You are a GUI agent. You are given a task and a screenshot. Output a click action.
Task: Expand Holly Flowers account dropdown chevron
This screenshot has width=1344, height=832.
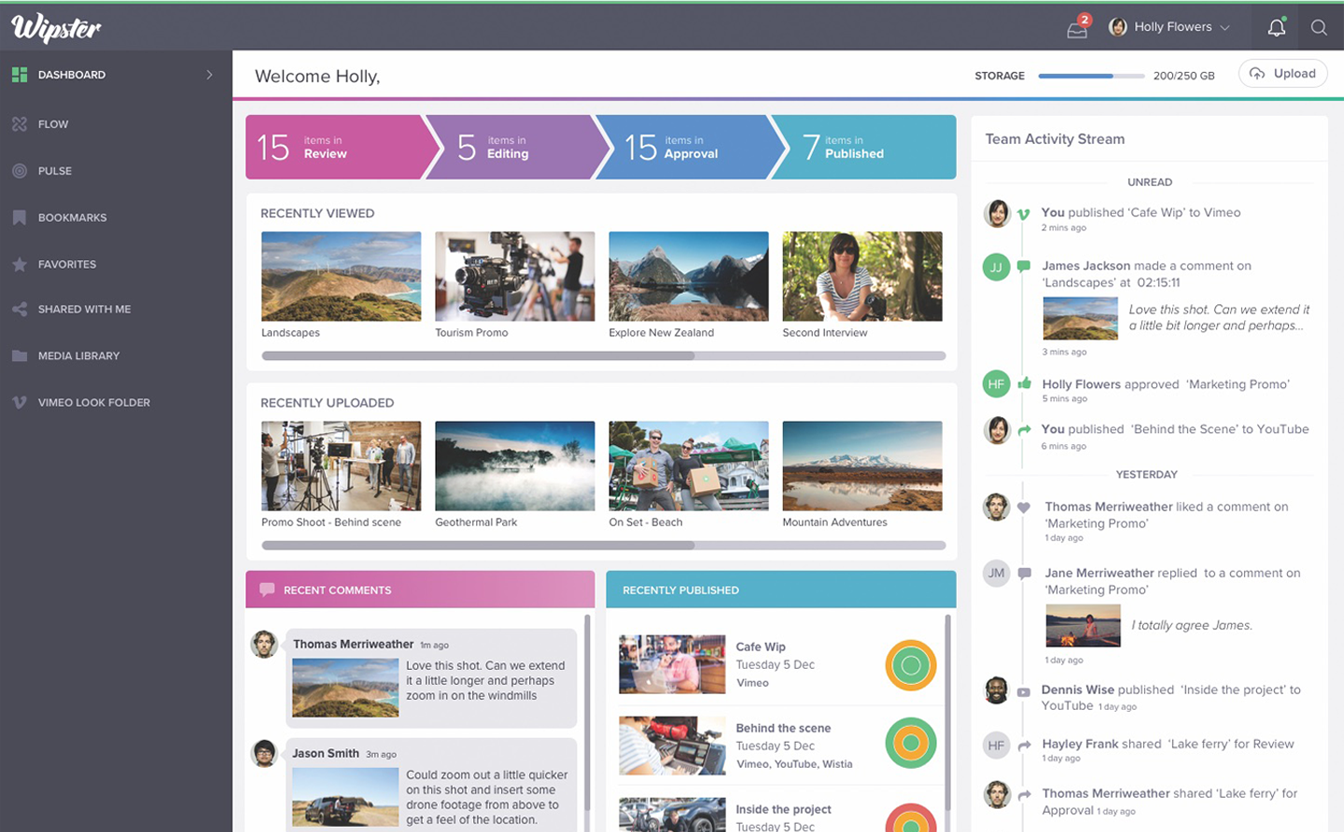1225,28
